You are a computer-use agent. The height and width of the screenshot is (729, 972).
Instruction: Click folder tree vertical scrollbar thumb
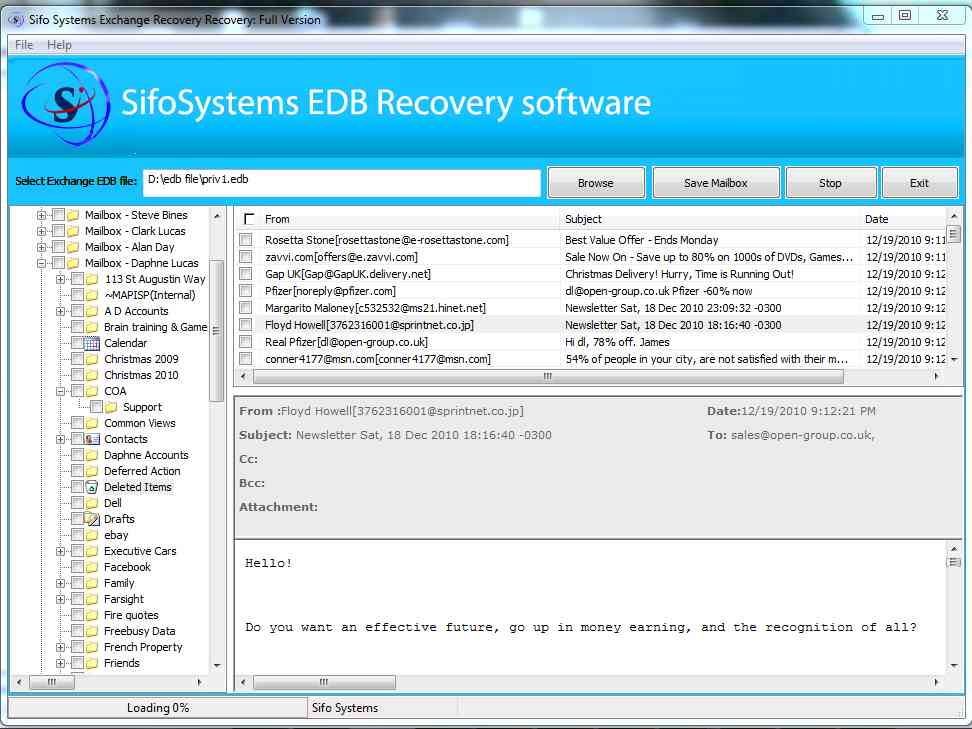(216, 330)
